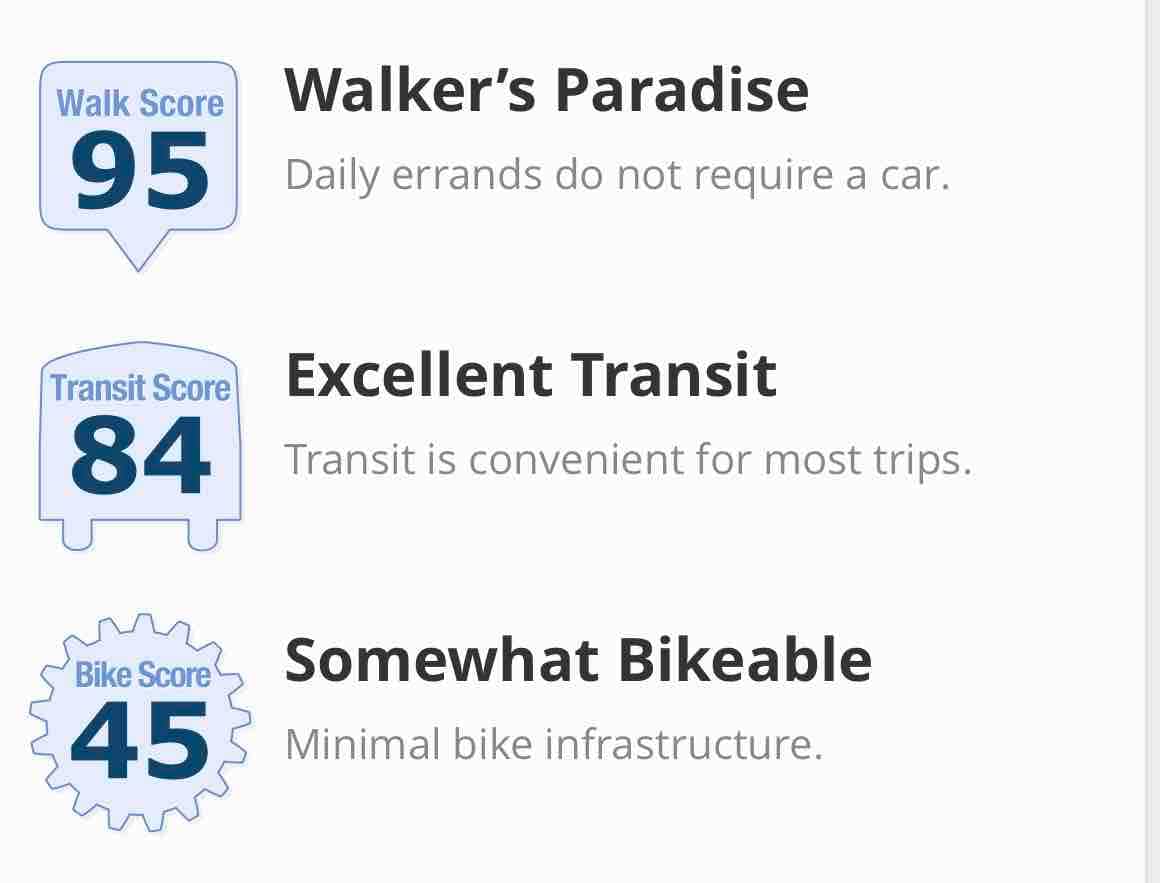Click the vertical scrollbar at right edge
The height and width of the screenshot is (883, 1160).
[x=1153, y=442]
